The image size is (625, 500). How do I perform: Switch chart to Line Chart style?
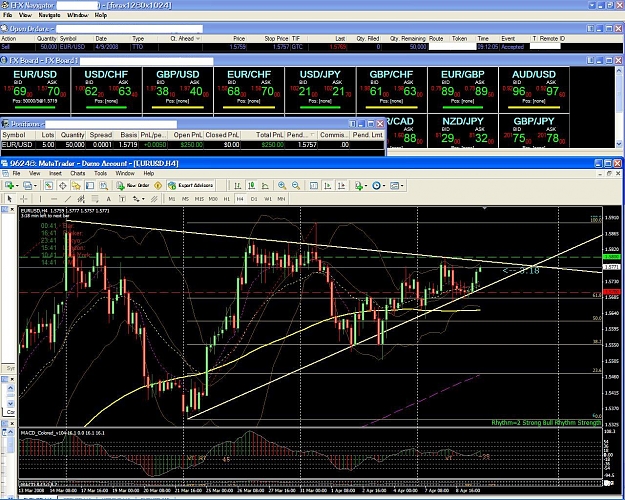(x=265, y=185)
